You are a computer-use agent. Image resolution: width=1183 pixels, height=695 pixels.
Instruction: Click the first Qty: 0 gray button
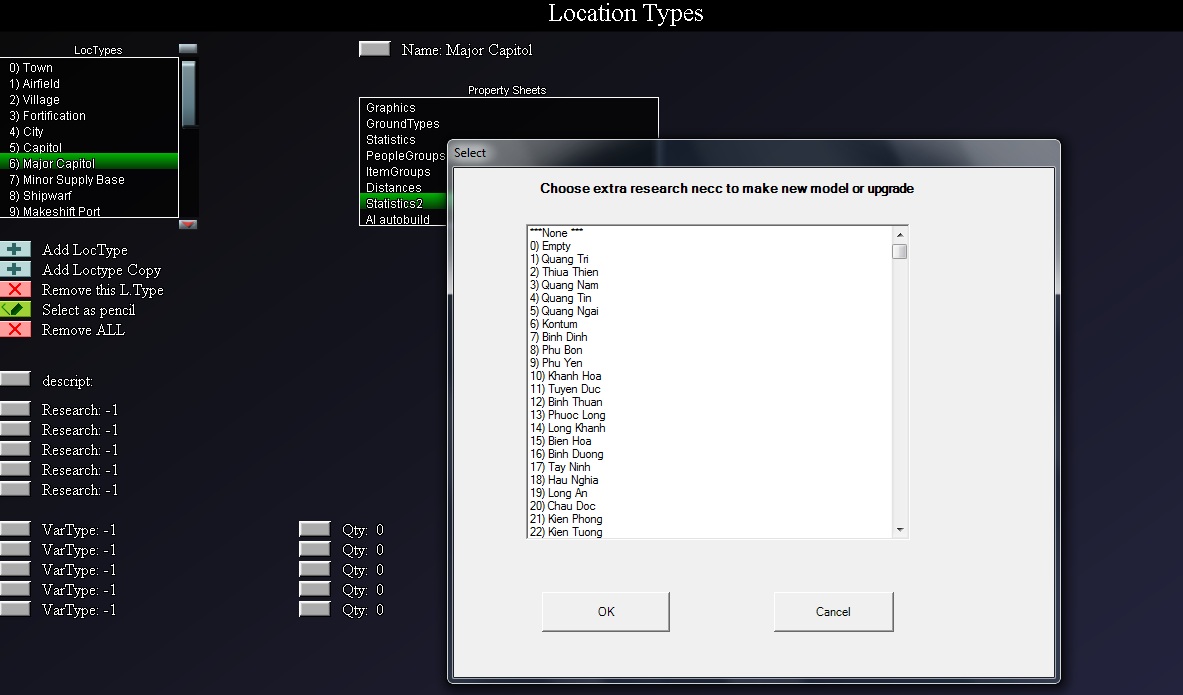tap(315, 529)
